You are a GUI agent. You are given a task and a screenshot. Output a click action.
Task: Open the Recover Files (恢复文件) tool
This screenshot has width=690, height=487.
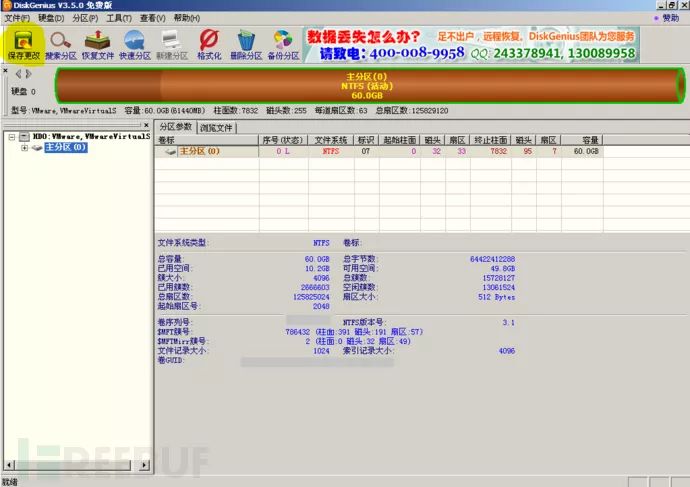point(98,44)
